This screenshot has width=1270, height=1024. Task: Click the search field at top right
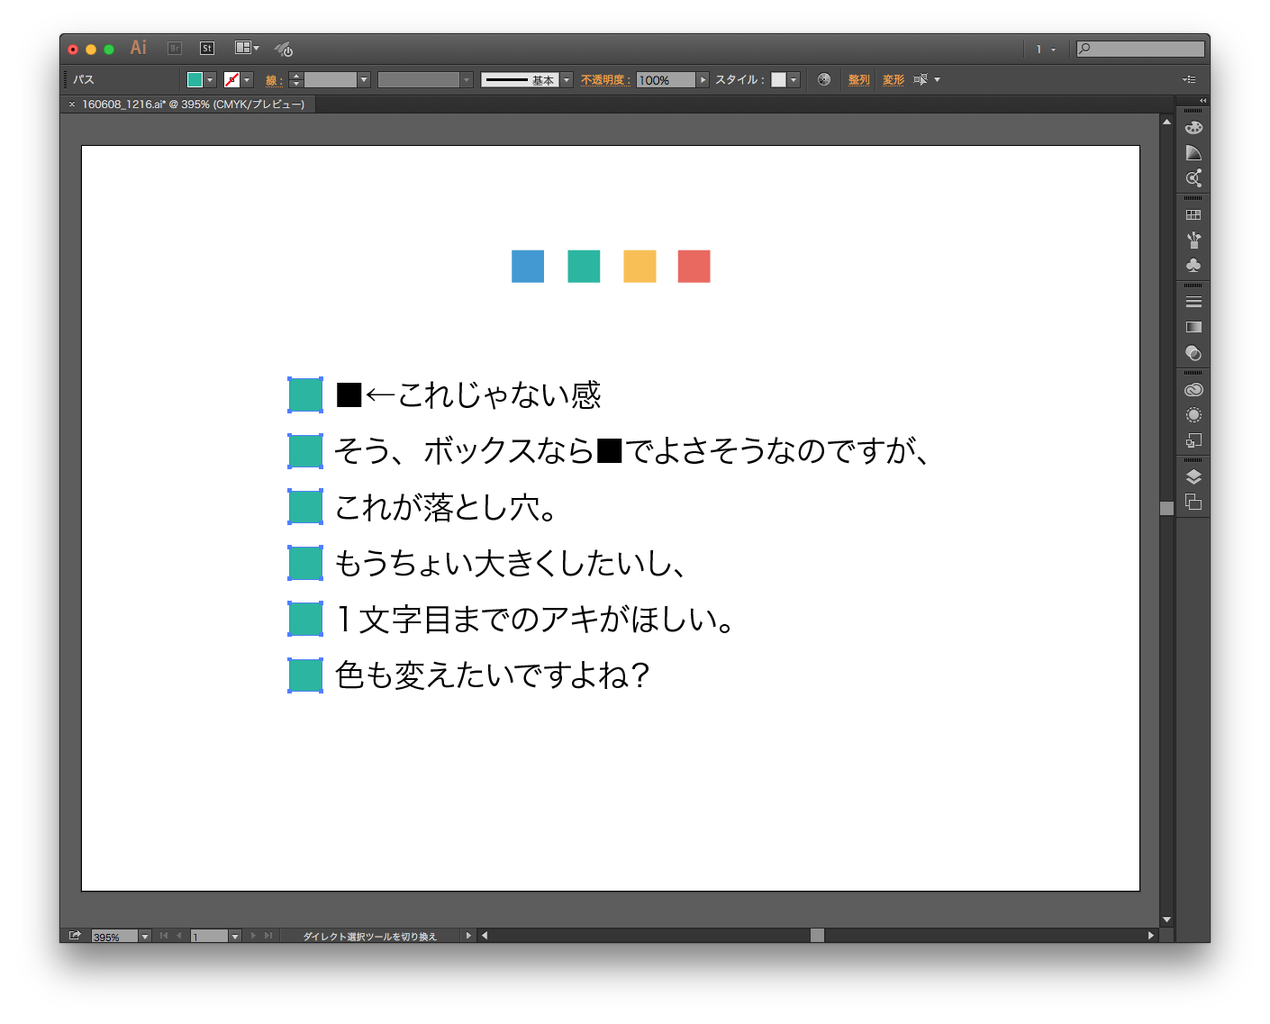pyautogui.click(x=1140, y=48)
